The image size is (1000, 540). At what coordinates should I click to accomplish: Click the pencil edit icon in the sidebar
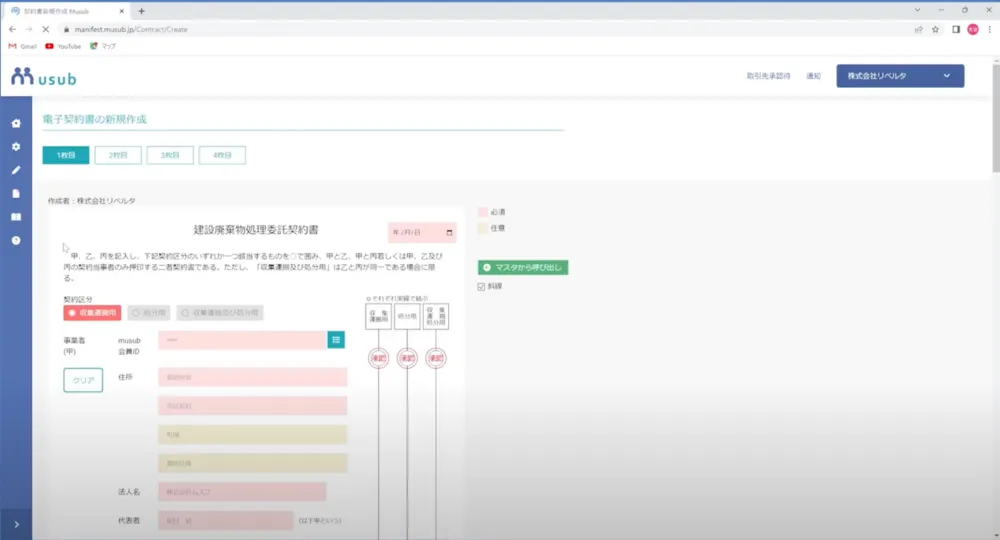click(x=16, y=170)
